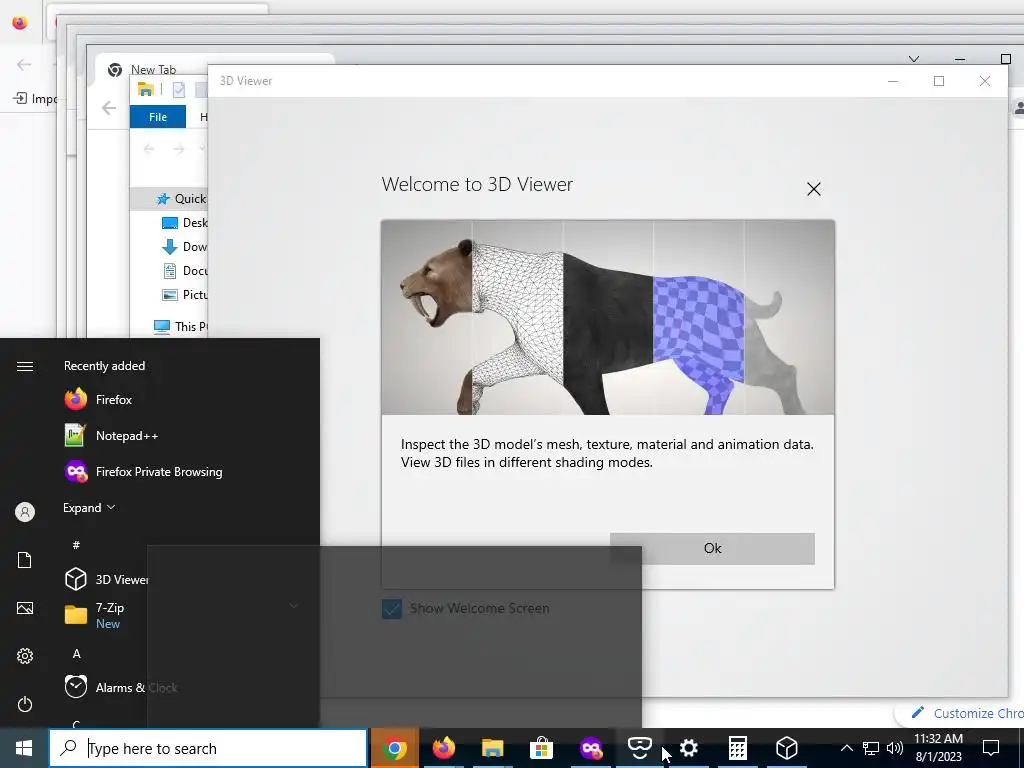Select Desktop in File Explorer sidebar
This screenshot has height=768, width=1024.
[x=185, y=223]
